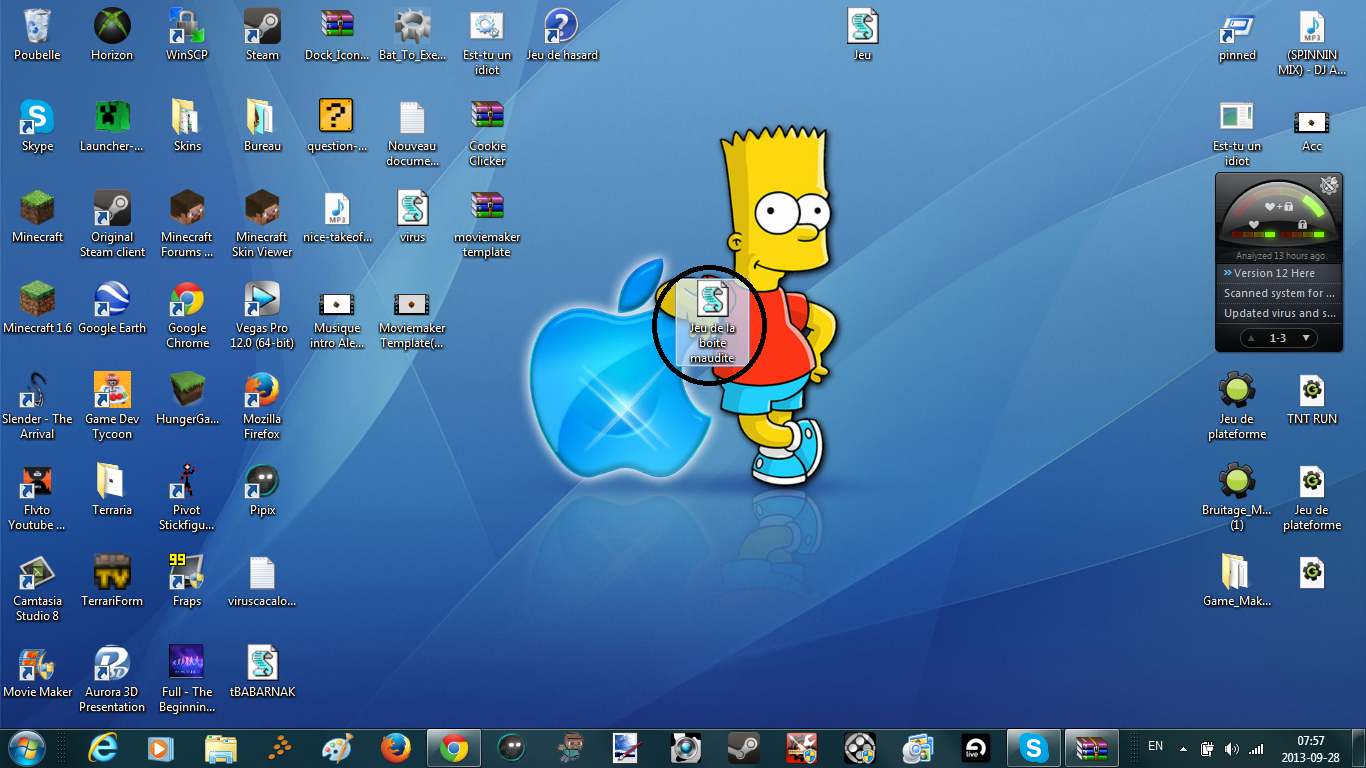The width and height of the screenshot is (1366, 768).
Task: Show hidden tray icons arrow
Action: pos(1184,748)
